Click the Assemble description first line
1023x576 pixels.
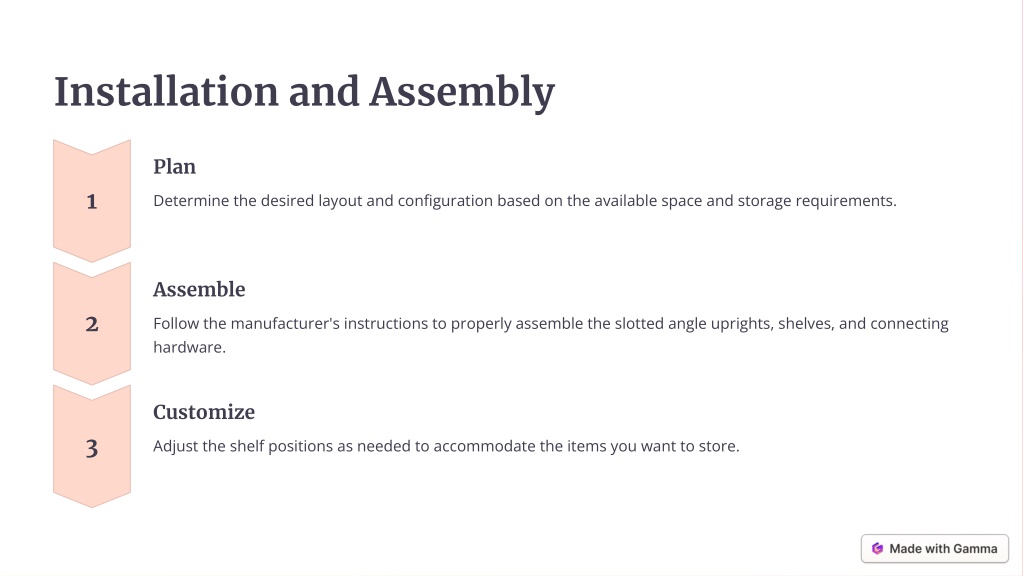551,324
